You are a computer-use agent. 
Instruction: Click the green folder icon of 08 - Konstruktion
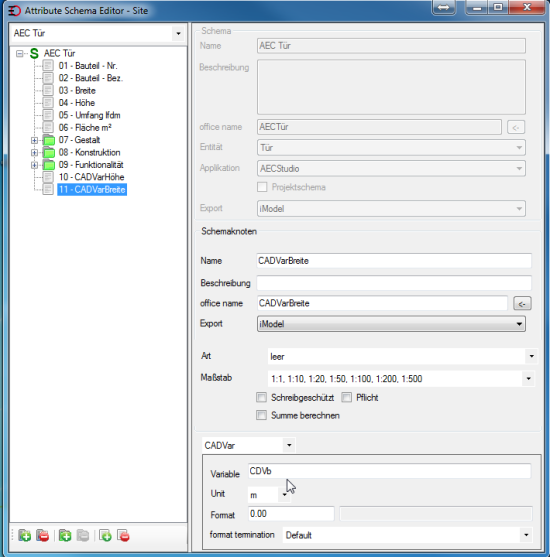point(49,153)
